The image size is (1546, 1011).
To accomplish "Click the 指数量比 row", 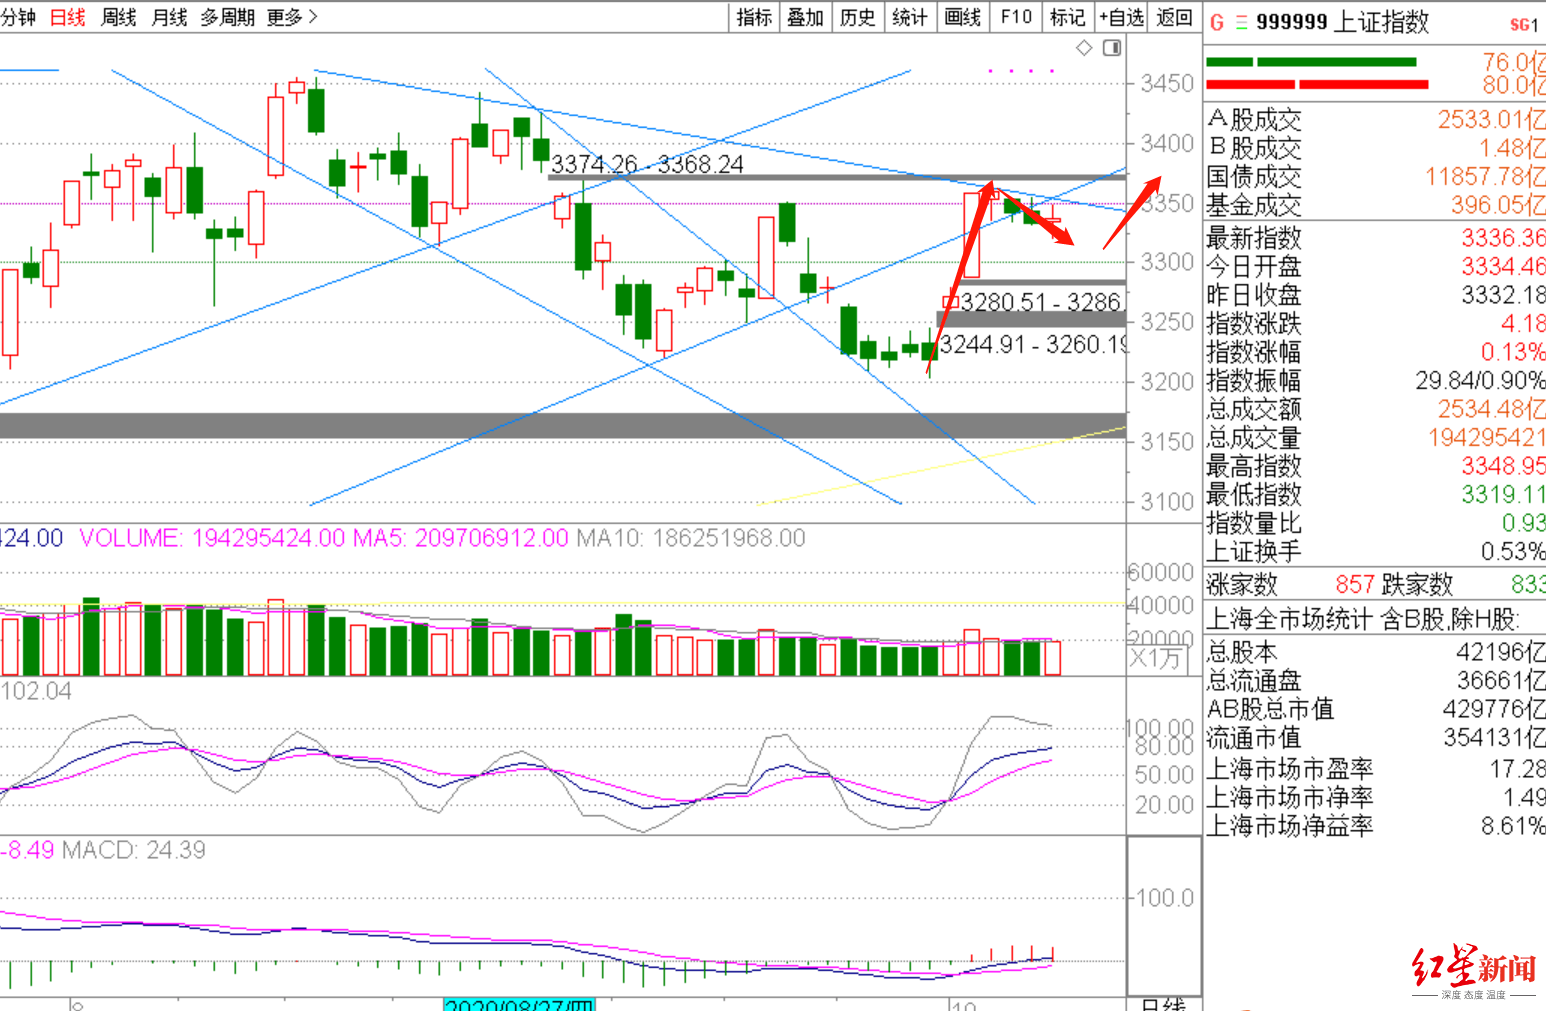I will tap(1375, 523).
